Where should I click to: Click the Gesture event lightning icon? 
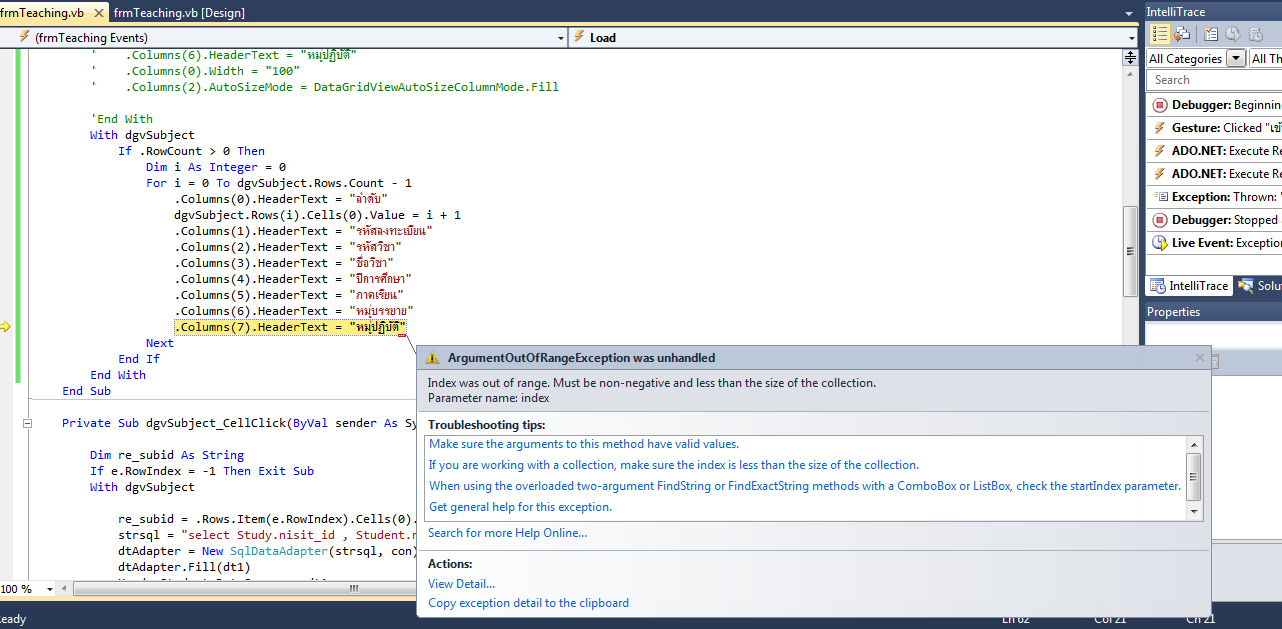click(x=1160, y=128)
